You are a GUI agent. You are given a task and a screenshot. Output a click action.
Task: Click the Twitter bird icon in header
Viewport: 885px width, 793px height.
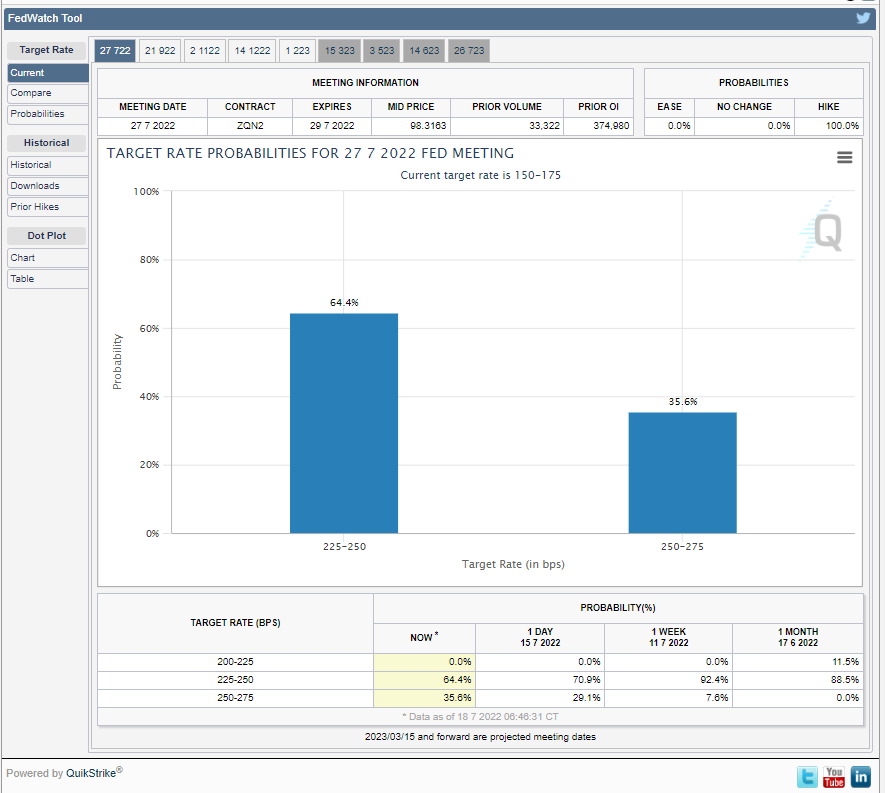point(863,18)
